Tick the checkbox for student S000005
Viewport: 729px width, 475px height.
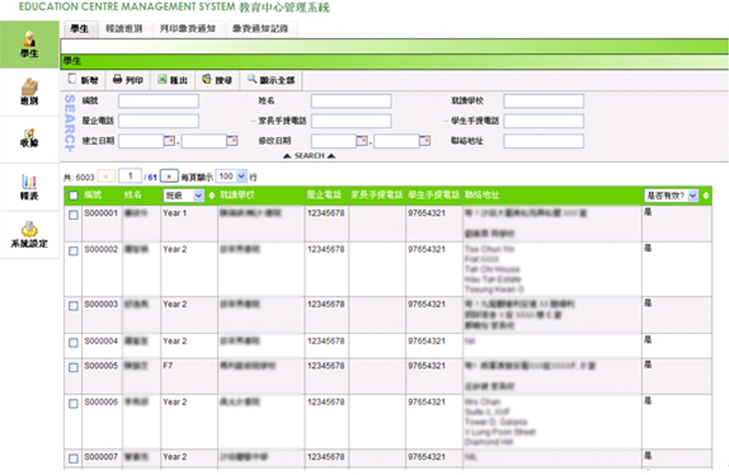(73, 368)
